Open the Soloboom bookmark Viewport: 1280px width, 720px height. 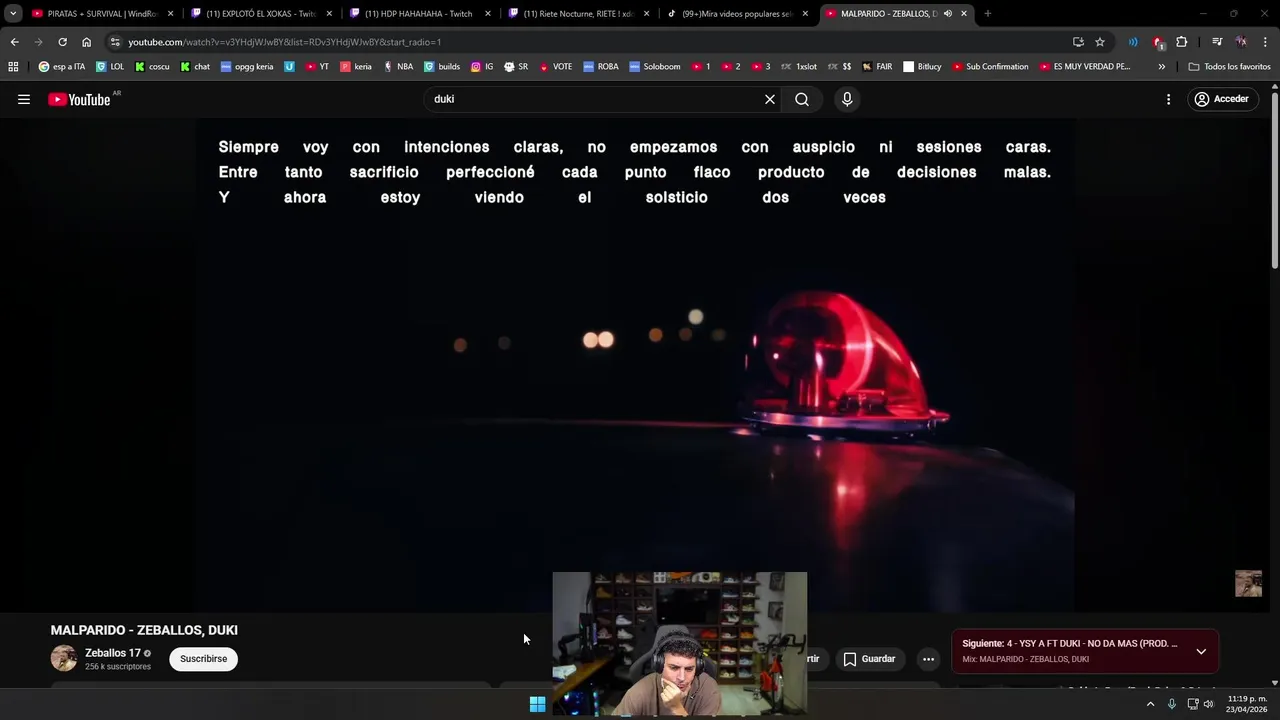655,67
